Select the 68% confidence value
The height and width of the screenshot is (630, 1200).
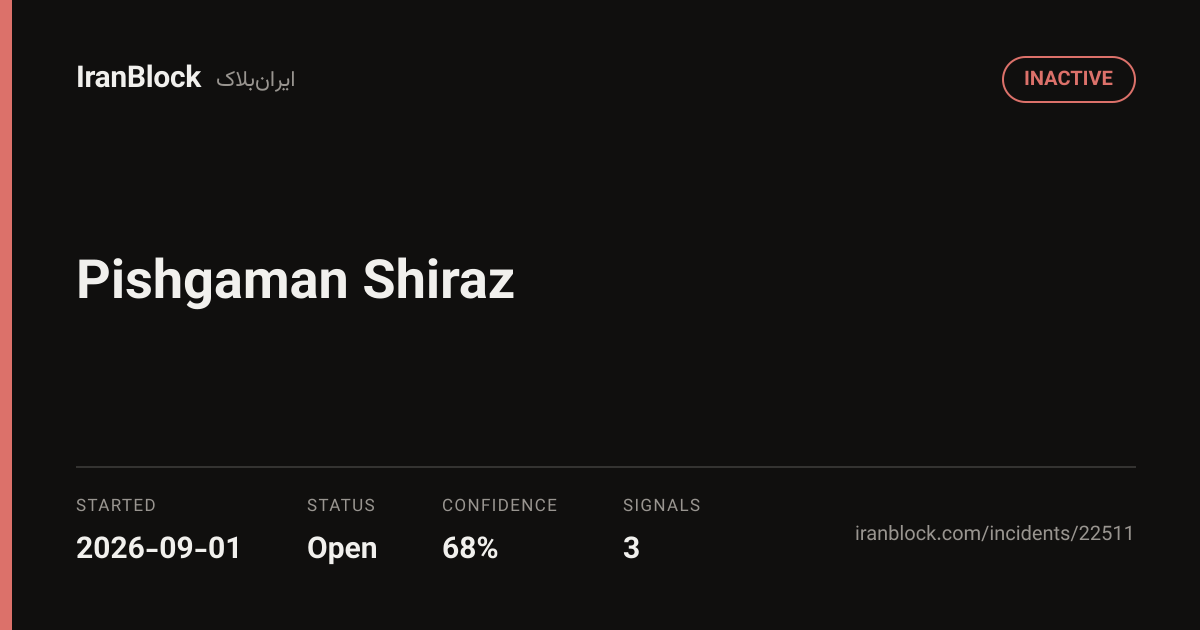[x=470, y=548]
